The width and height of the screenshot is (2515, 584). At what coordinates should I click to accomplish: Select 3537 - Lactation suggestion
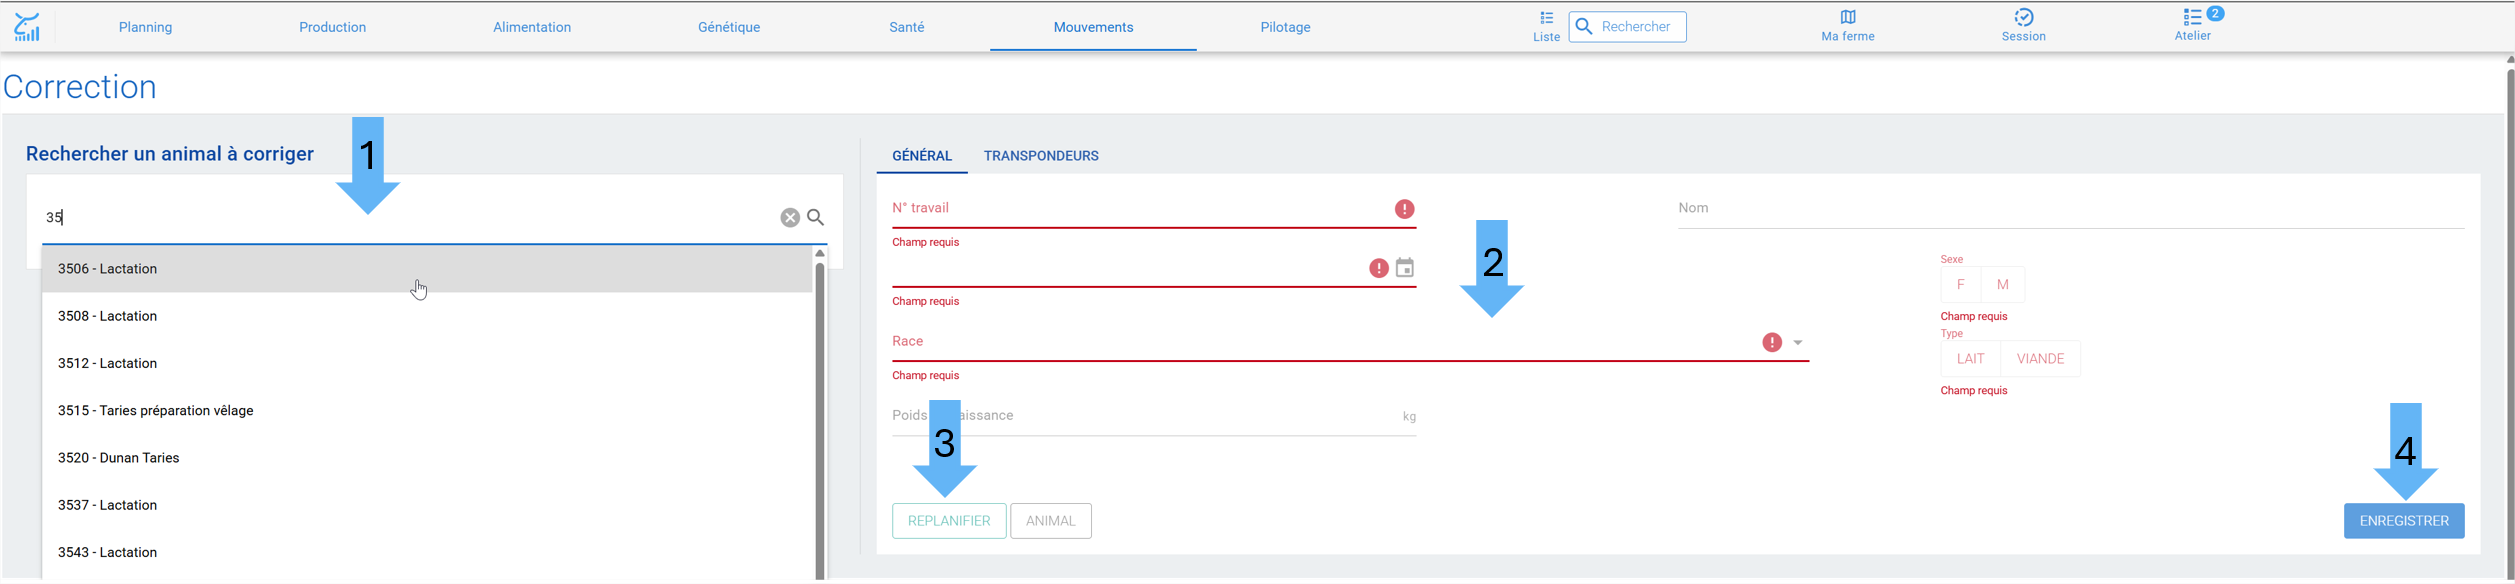click(x=427, y=505)
